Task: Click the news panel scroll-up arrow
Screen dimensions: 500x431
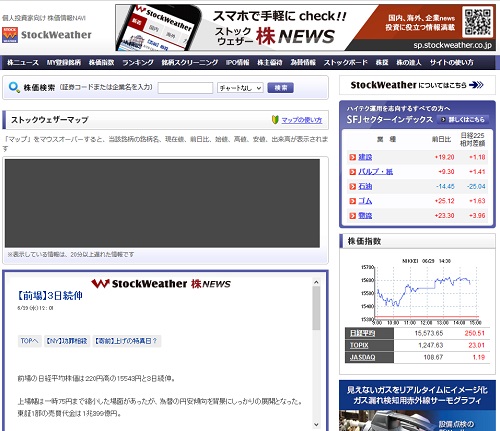Action: [316, 282]
